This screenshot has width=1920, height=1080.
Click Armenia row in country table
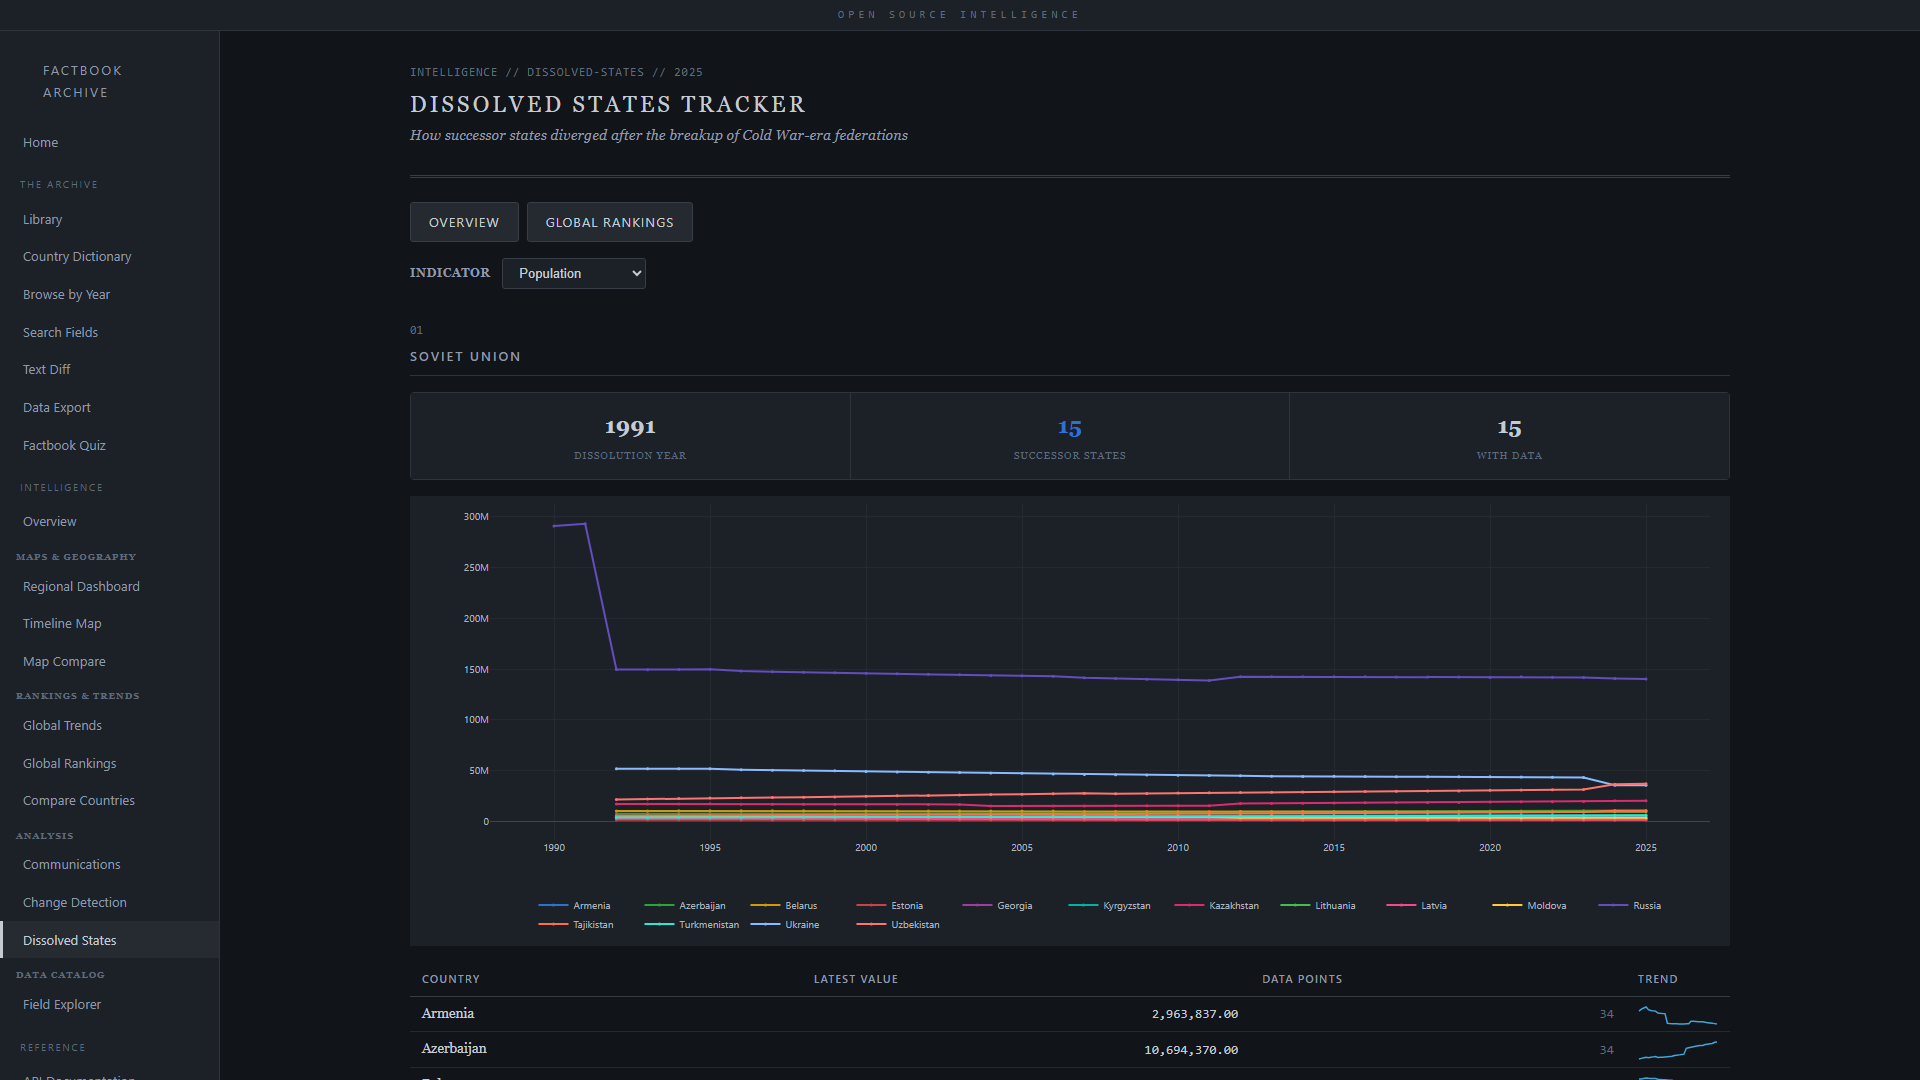(448, 1014)
